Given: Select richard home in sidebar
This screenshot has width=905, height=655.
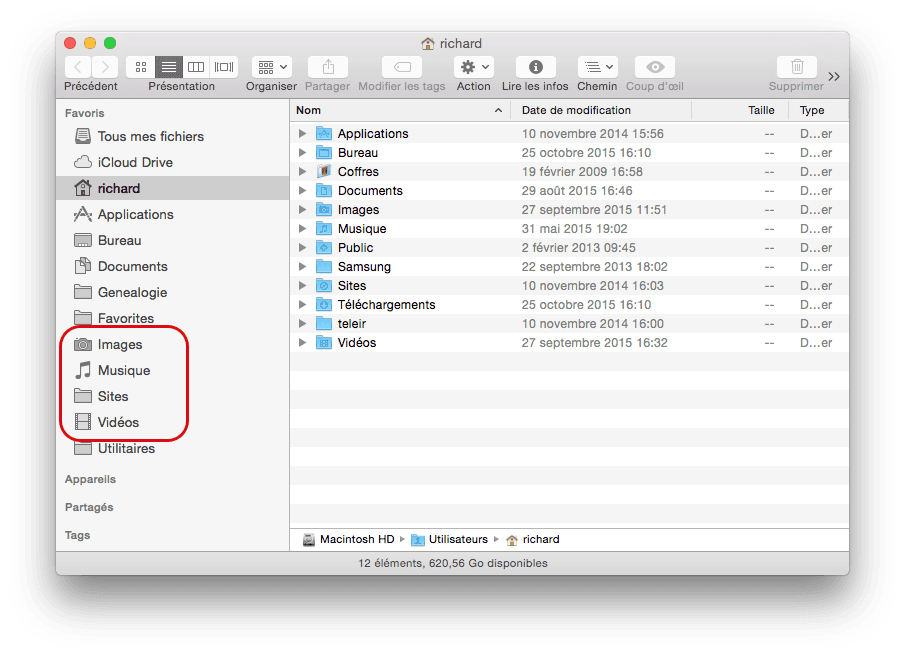Looking at the screenshot, I should [173, 188].
